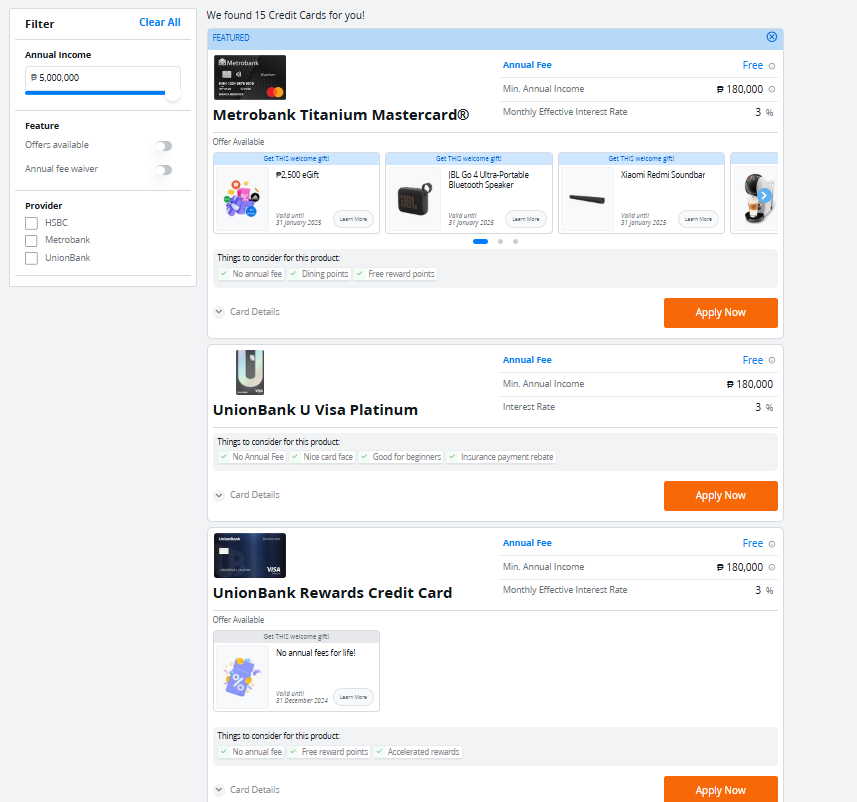Click the info icon beside Metrobank's Free annual fee
Screen dimensions: 857x802
771,66
